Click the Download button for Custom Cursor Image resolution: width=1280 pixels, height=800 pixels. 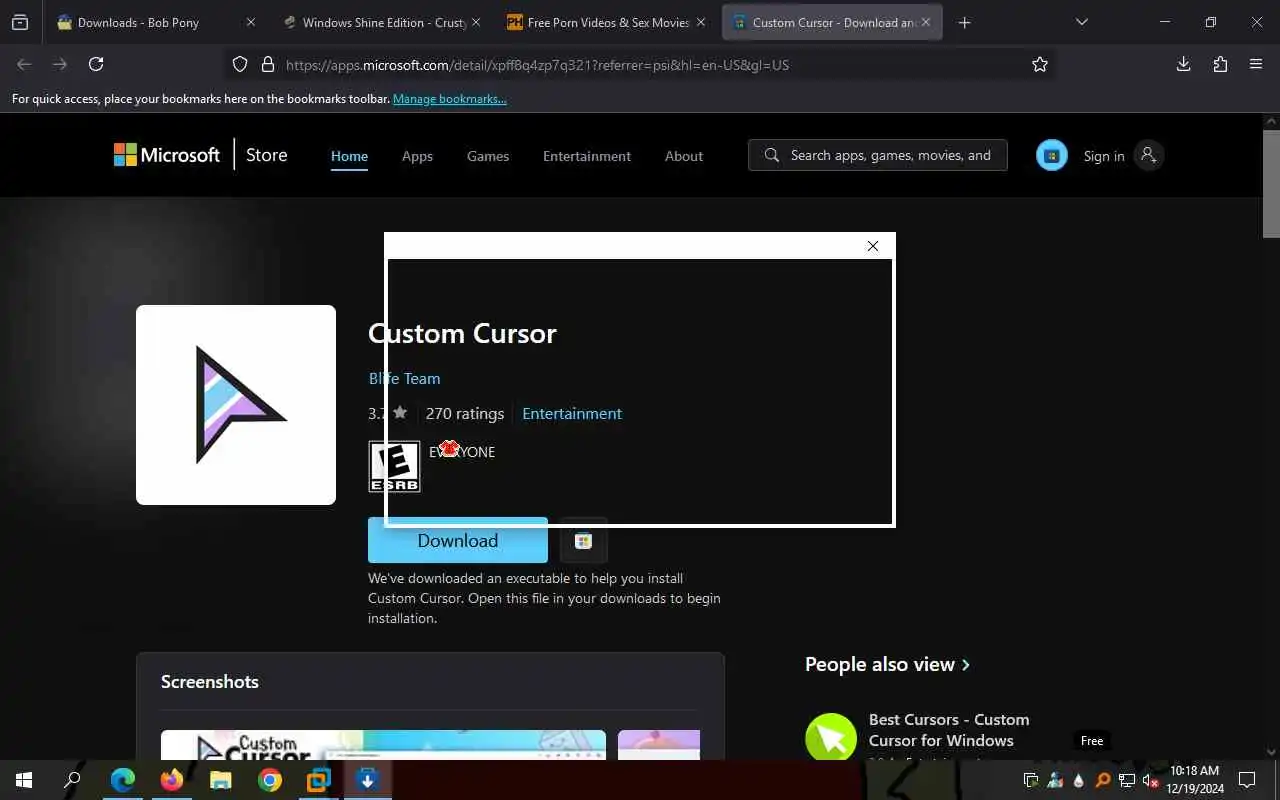457,540
